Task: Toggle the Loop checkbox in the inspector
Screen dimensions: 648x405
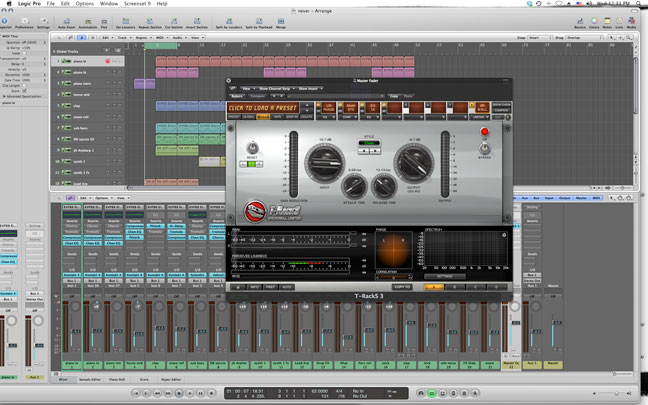Action: tap(24, 53)
